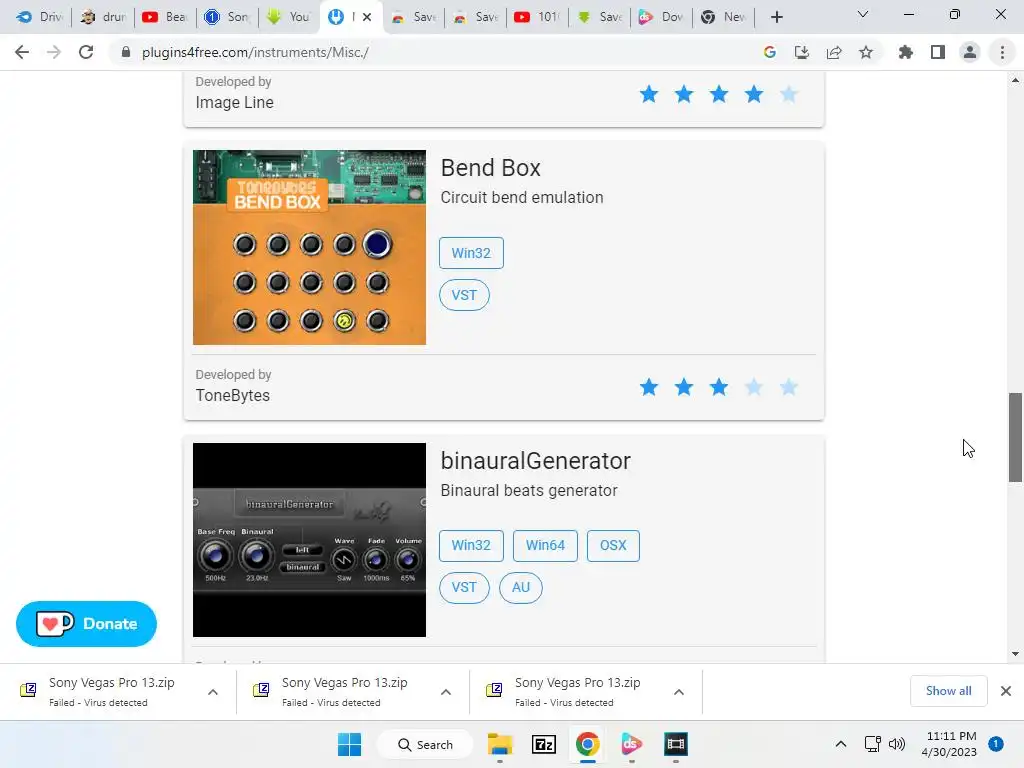Open a new browser tab

[776, 17]
